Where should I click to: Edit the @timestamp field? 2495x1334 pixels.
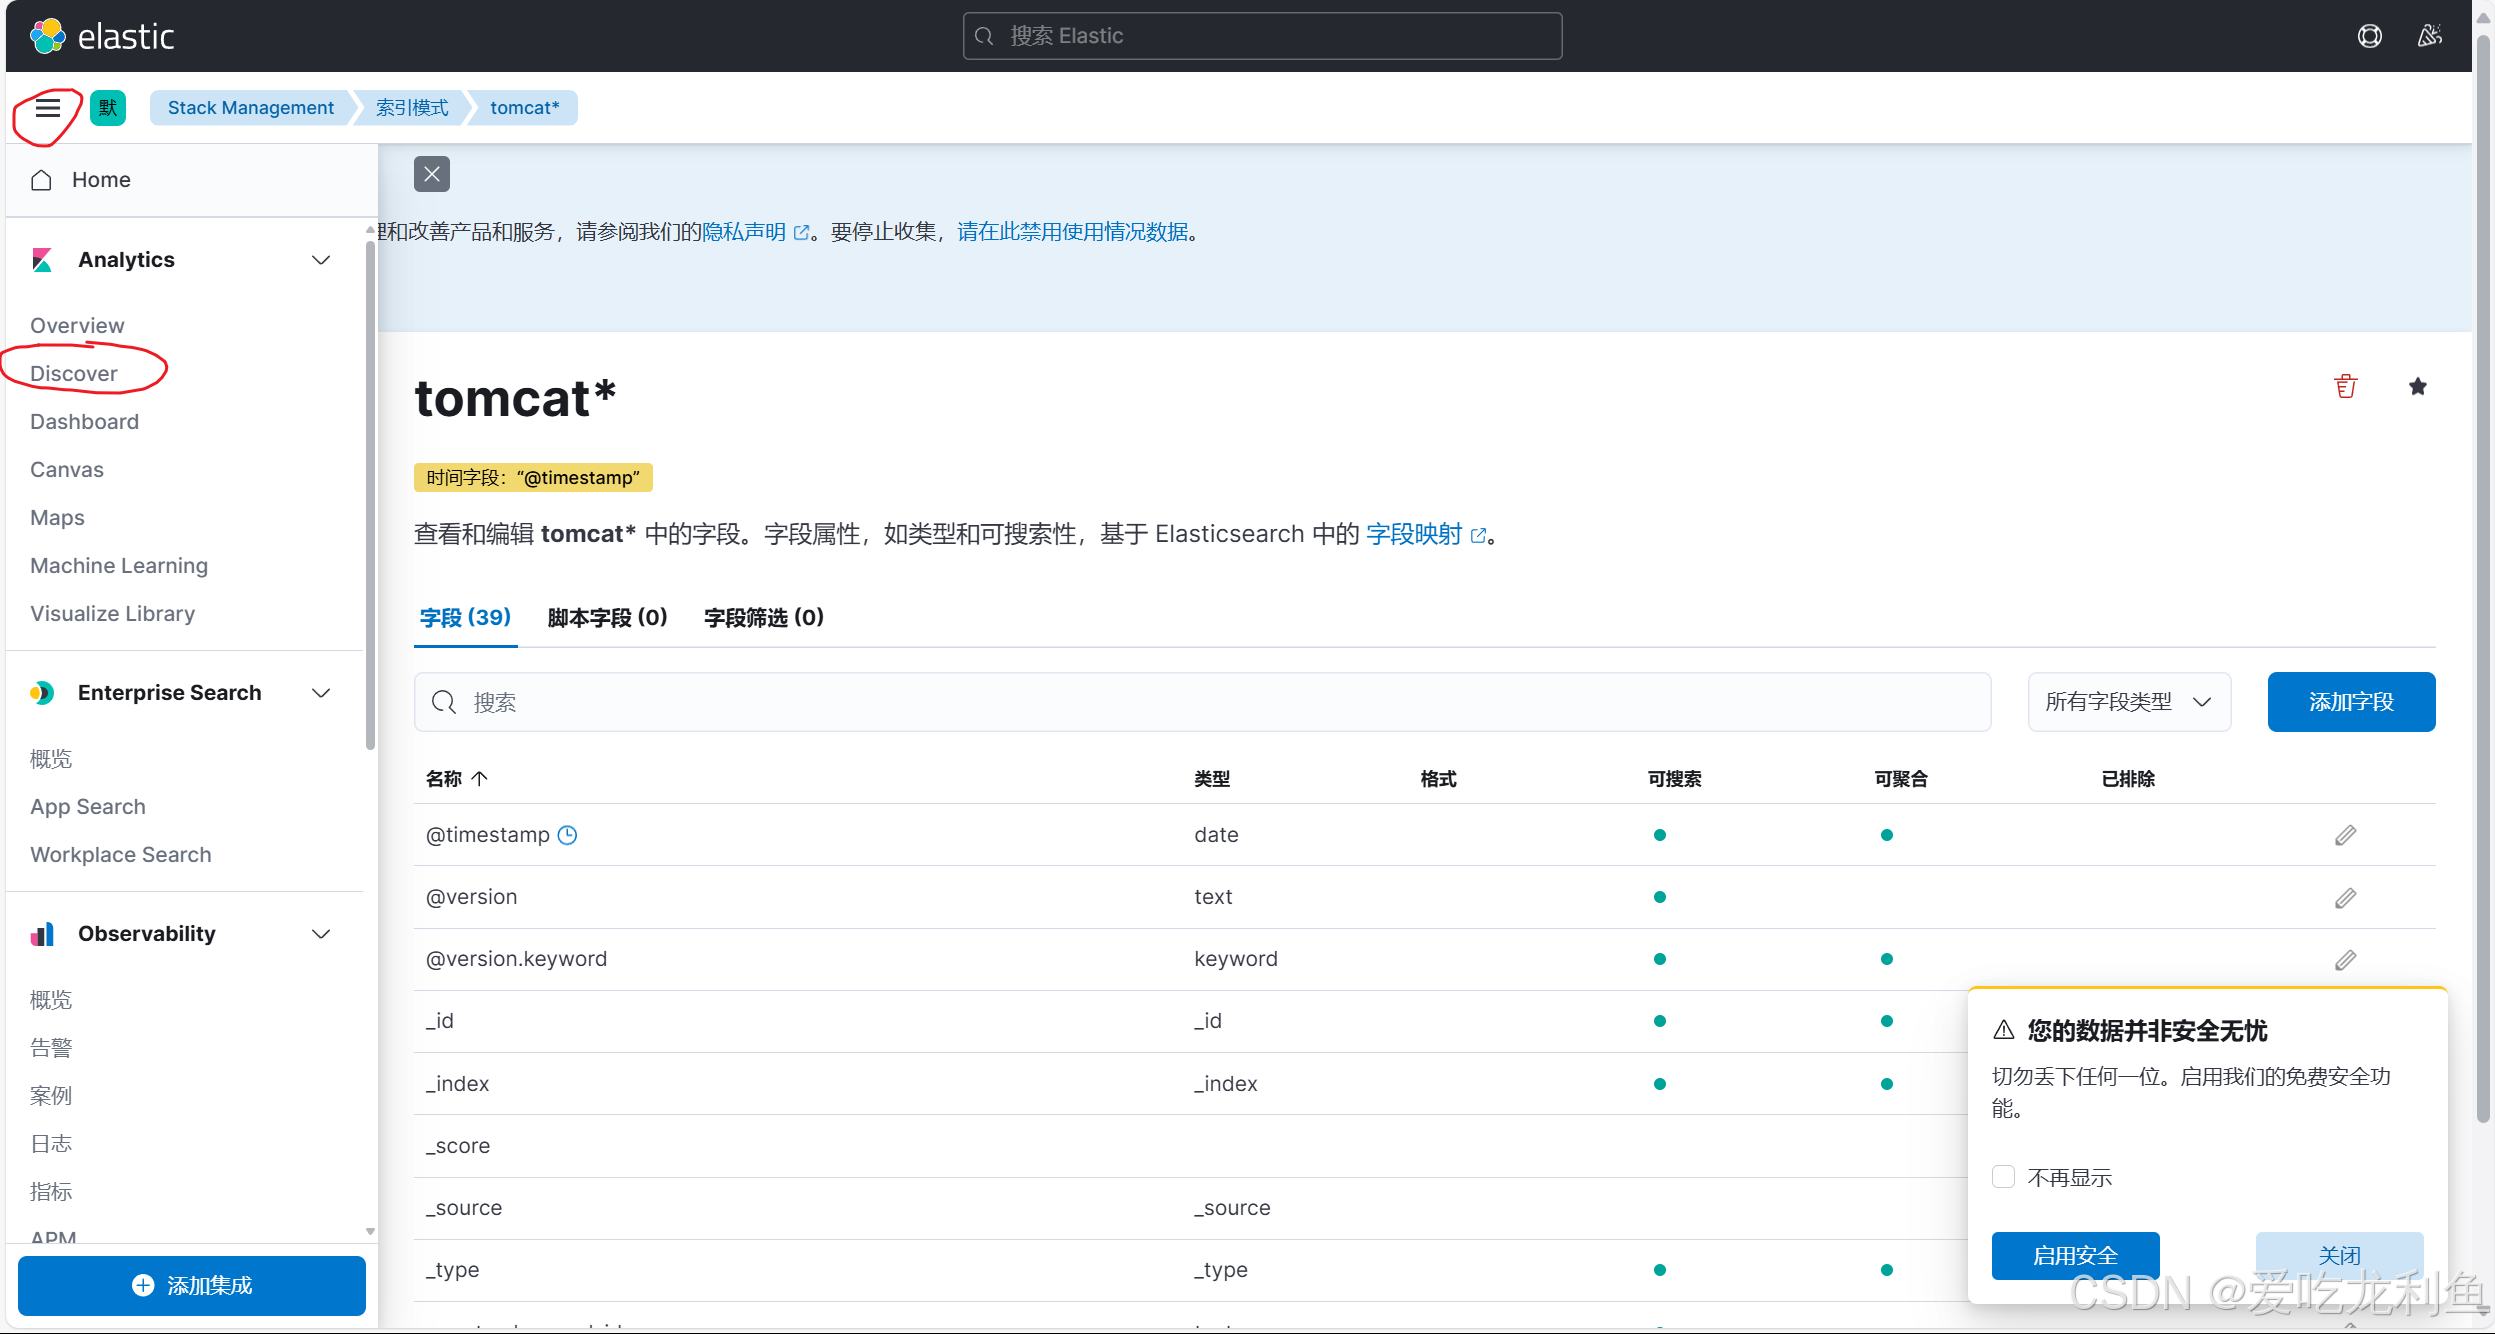tap(2345, 835)
